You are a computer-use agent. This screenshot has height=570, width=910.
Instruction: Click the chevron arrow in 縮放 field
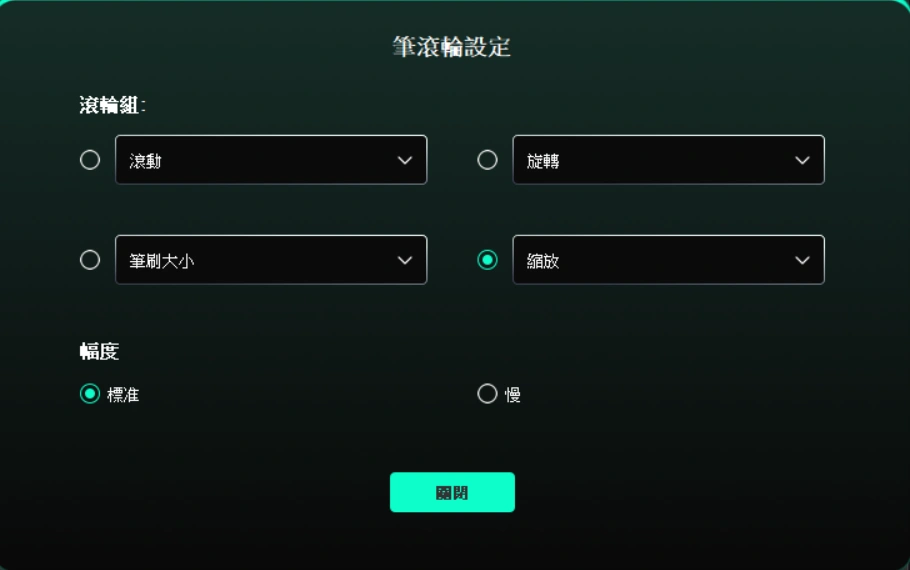click(x=803, y=260)
